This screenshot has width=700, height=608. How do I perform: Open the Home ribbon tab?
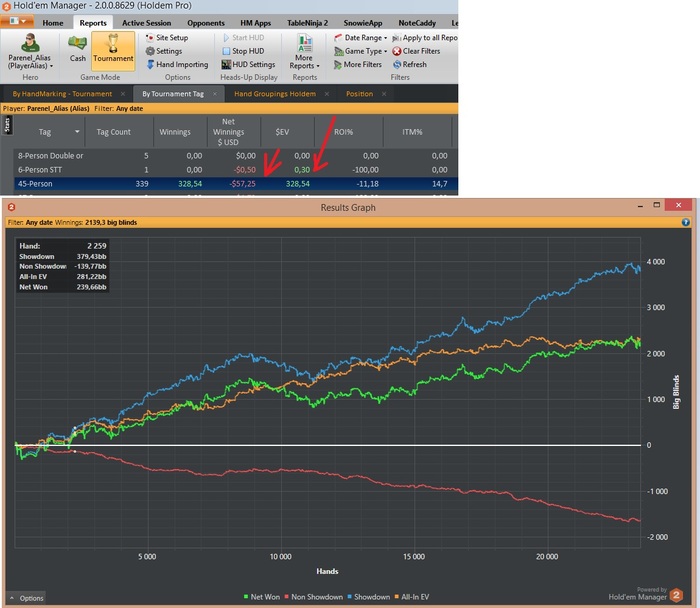point(53,23)
